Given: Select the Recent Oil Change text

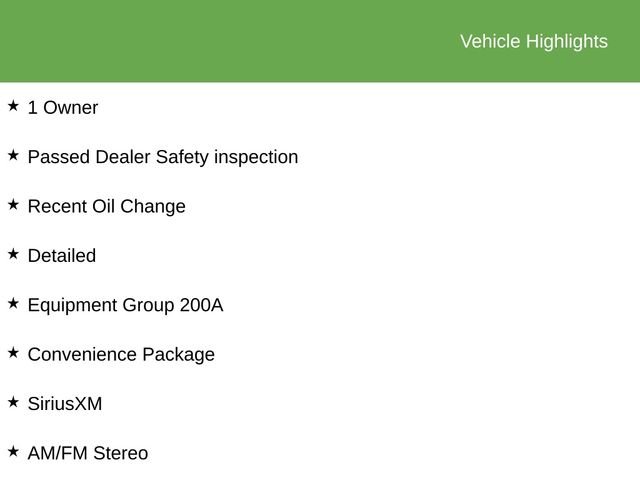Looking at the screenshot, I should coord(106,206).
